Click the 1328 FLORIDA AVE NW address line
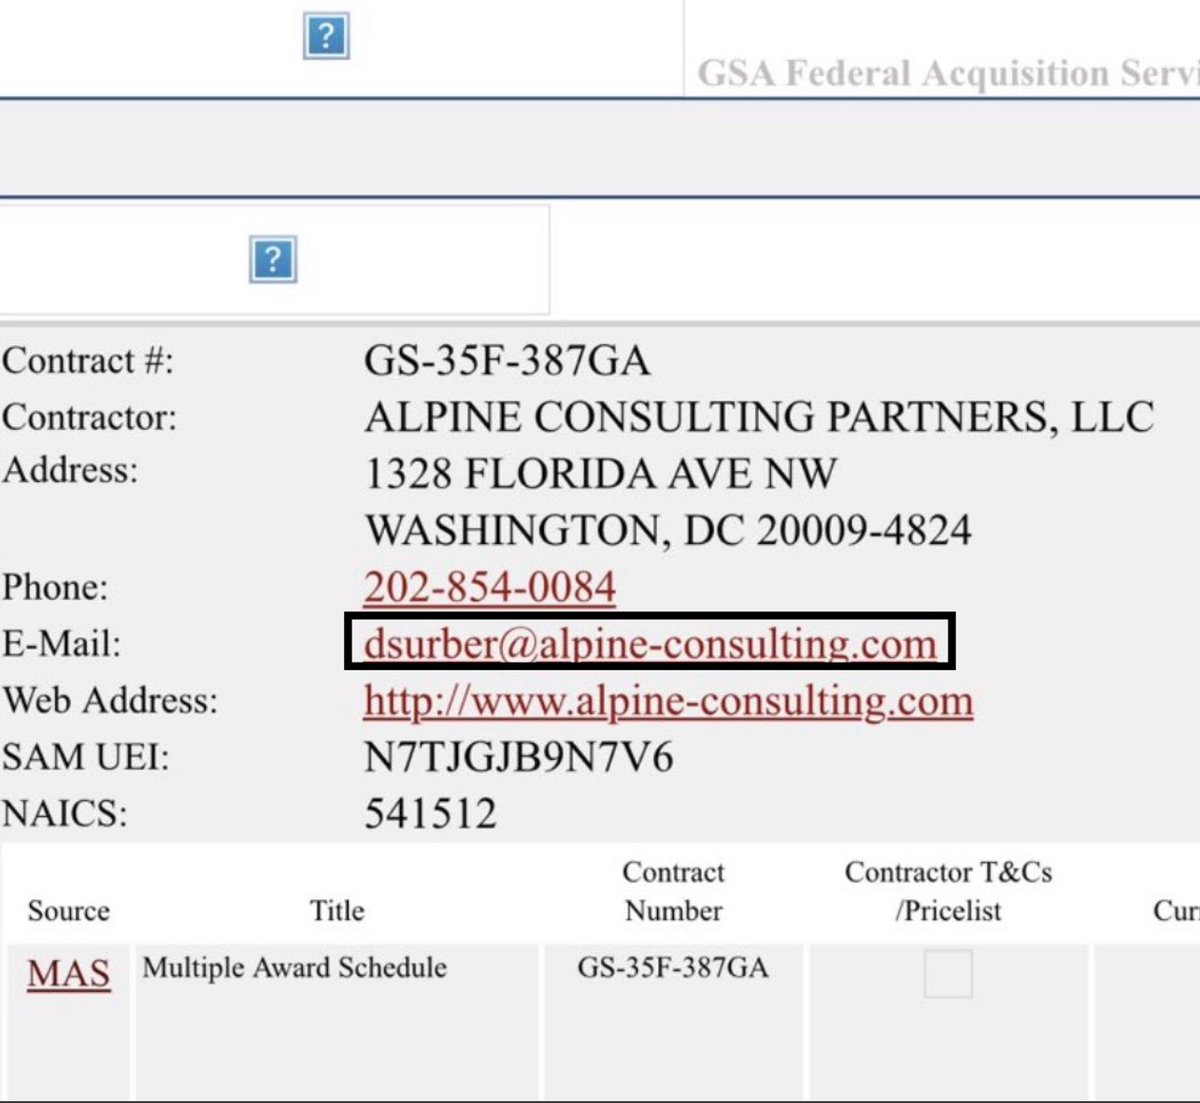The width and height of the screenshot is (1200, 1103). 600,473
